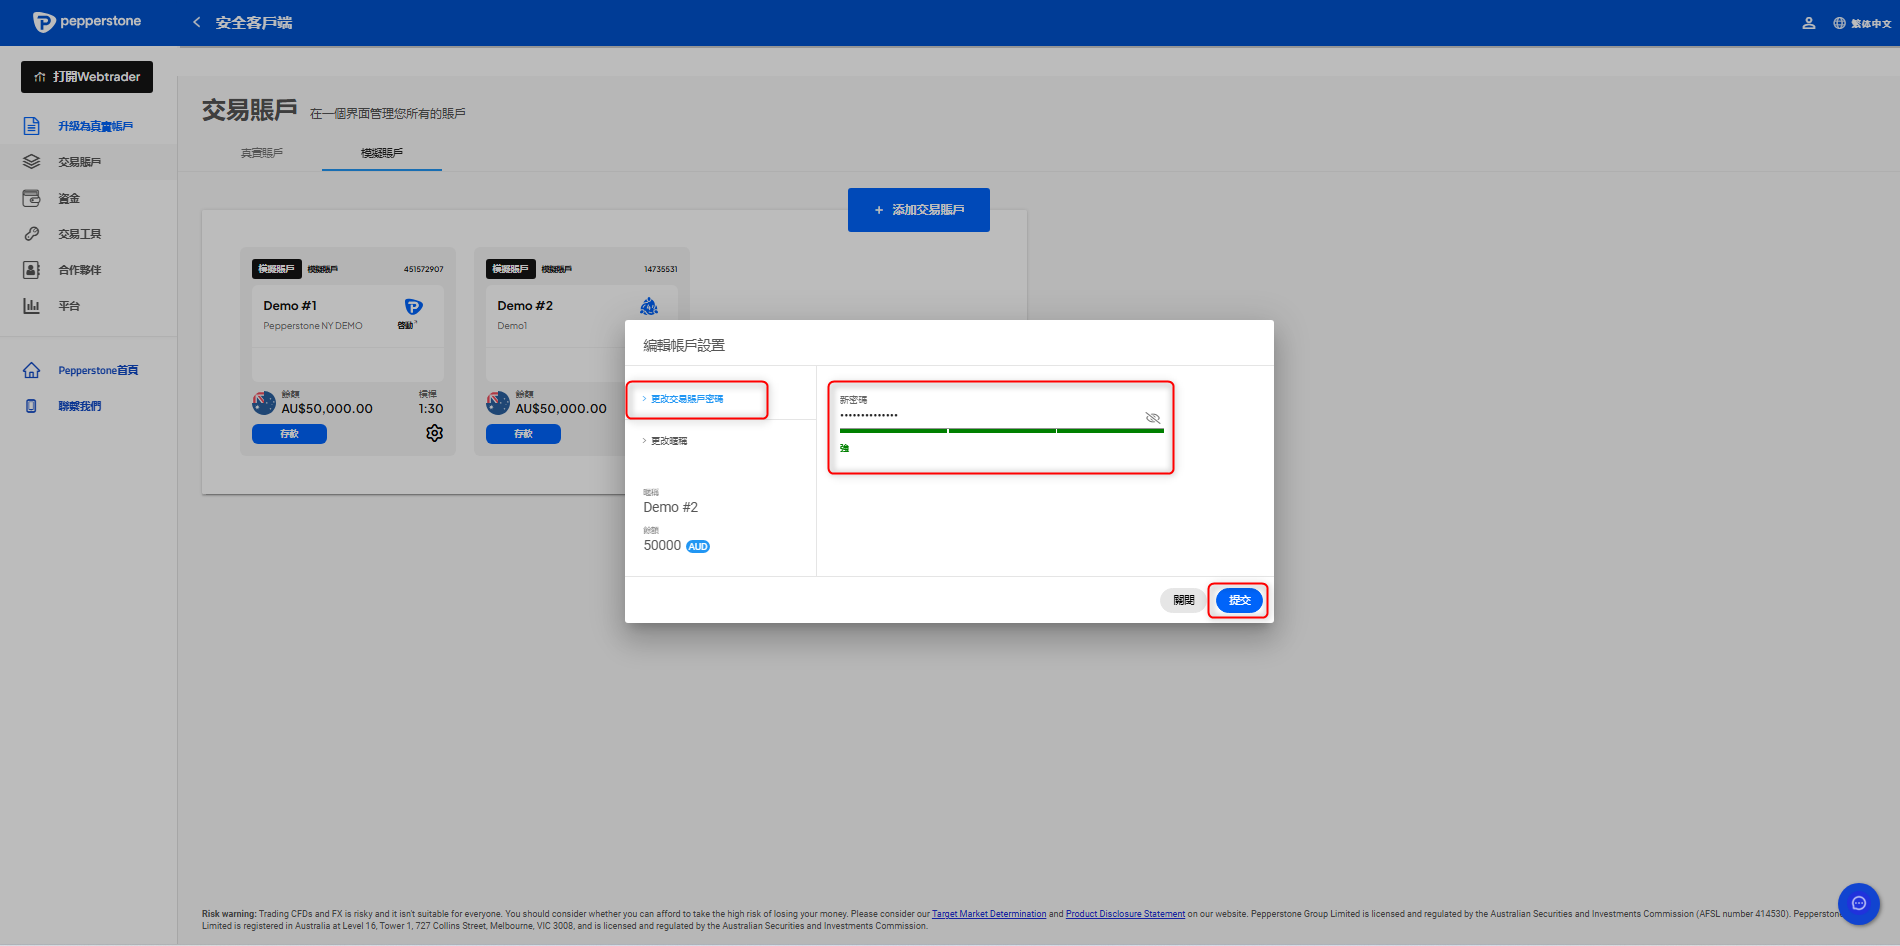Open the 繁体中文 language selector
The width and height of the screenshot is (1900, 946).
tap(1862, 23)
